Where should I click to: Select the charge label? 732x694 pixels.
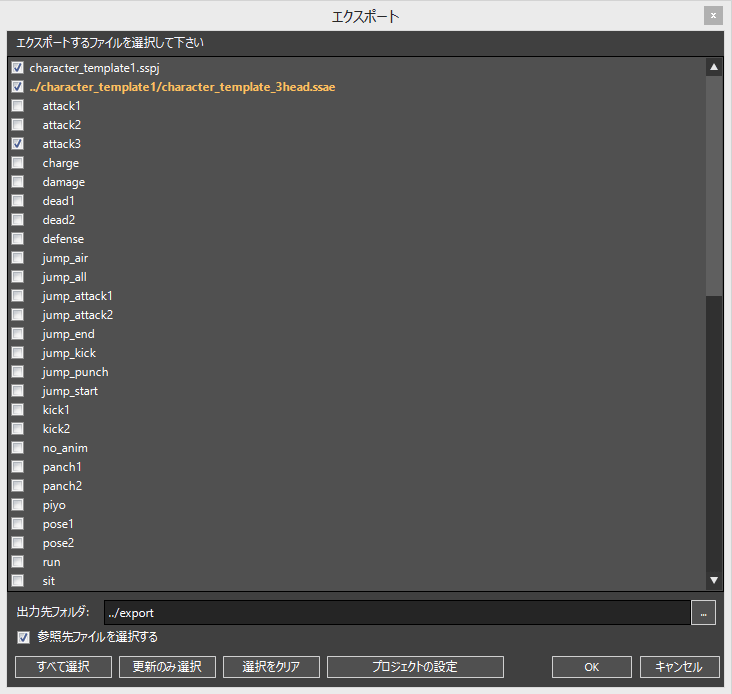click(61, 164)
